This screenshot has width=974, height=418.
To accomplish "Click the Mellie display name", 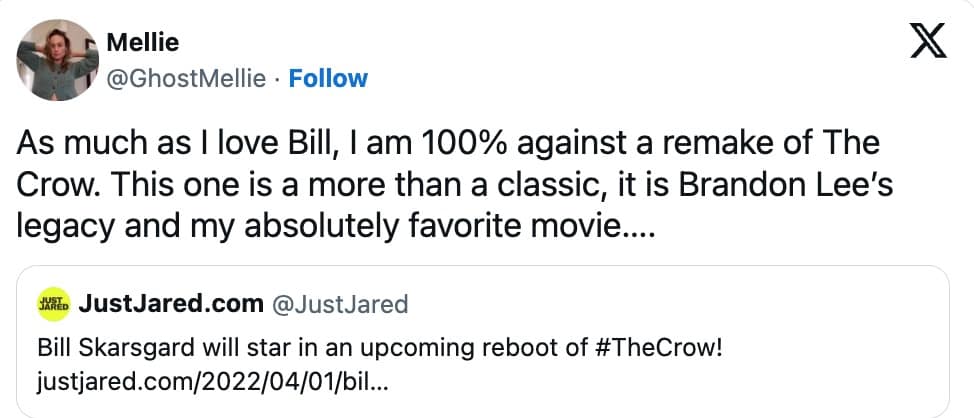I will 144,45.
